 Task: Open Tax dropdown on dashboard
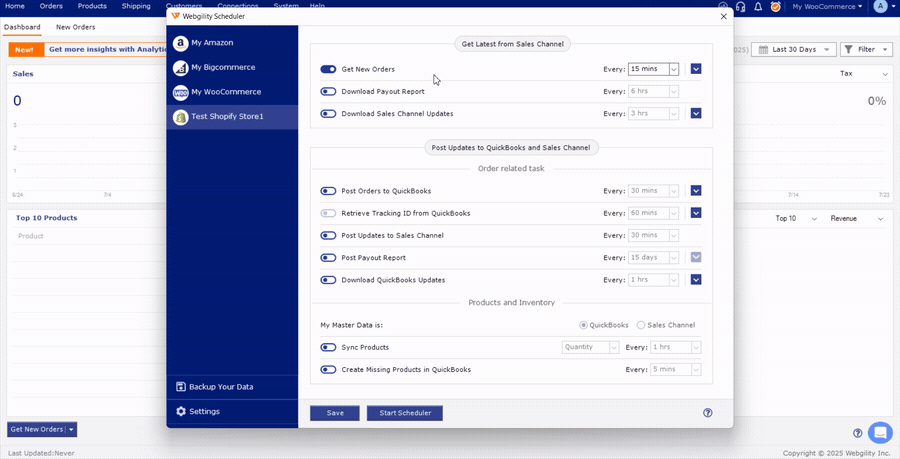click(x=864, y=73)
